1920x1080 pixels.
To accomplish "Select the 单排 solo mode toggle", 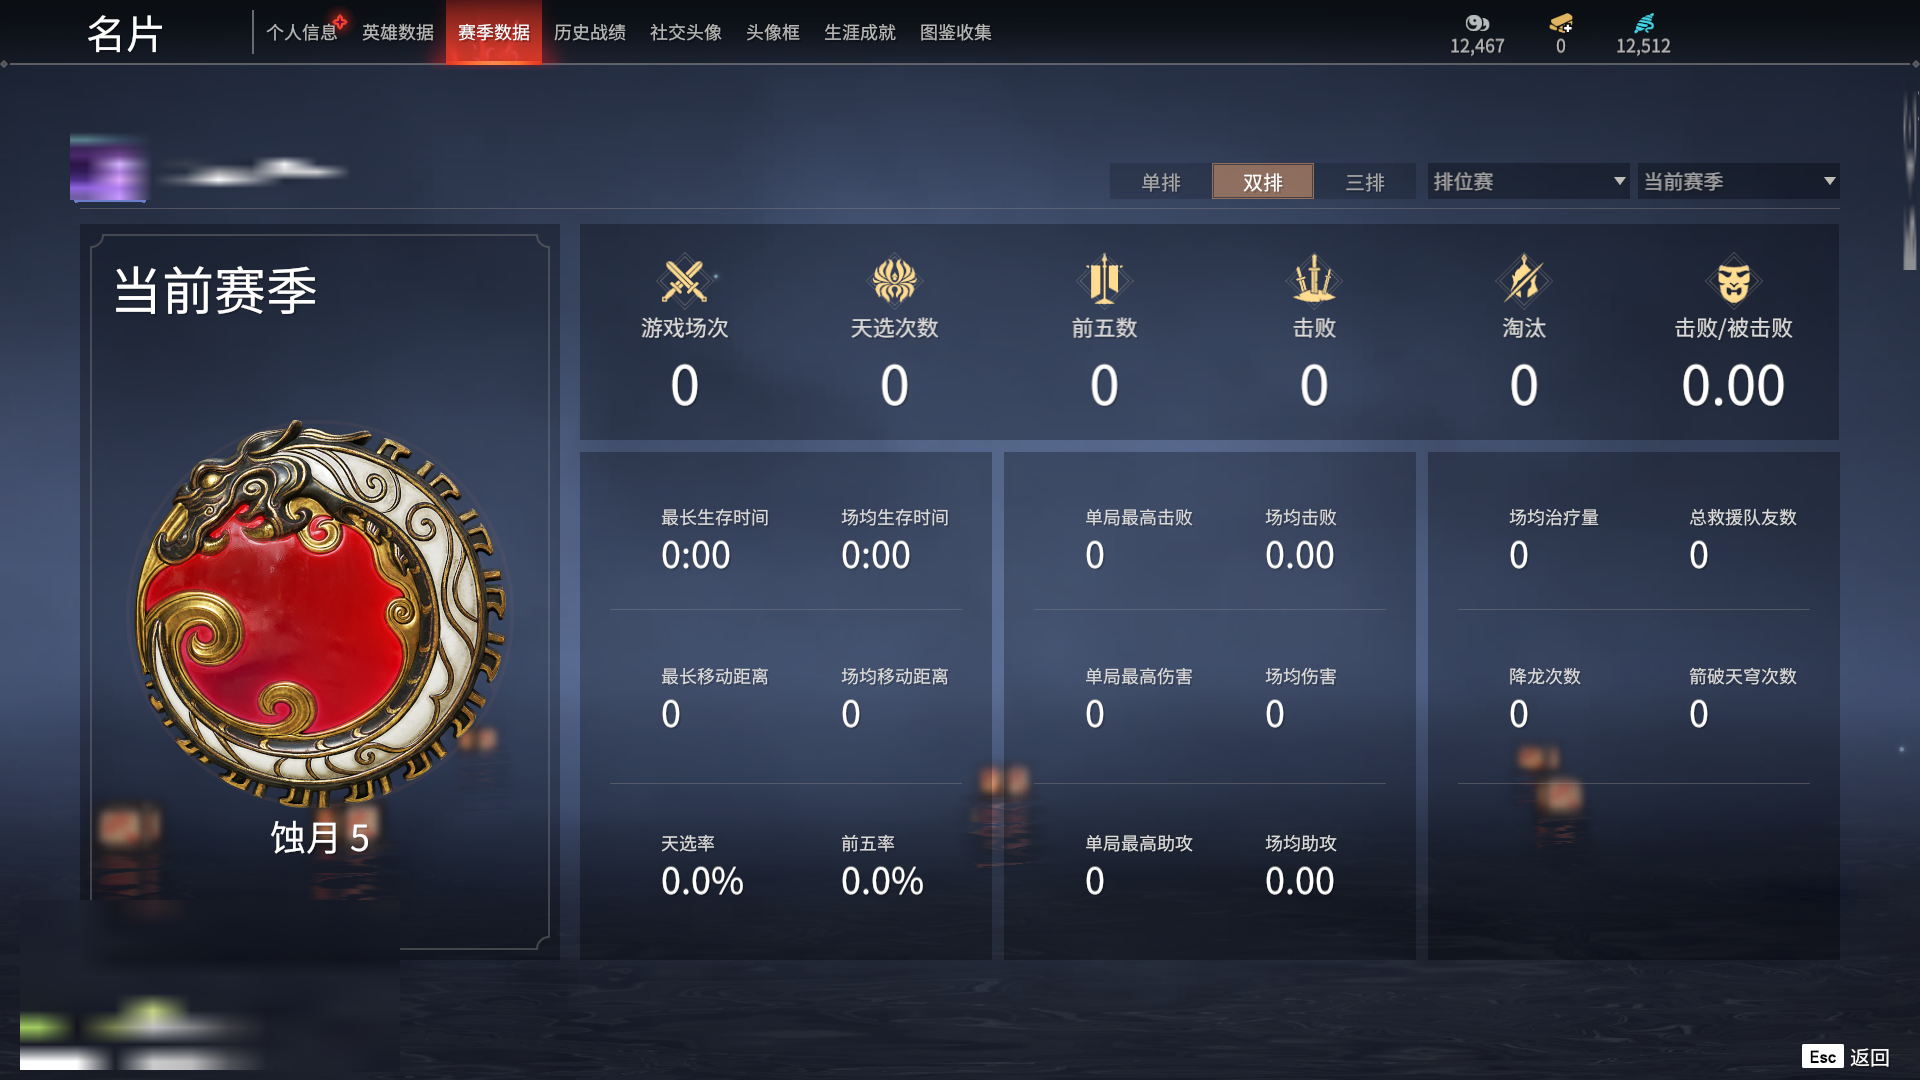I will (1161, 182).
